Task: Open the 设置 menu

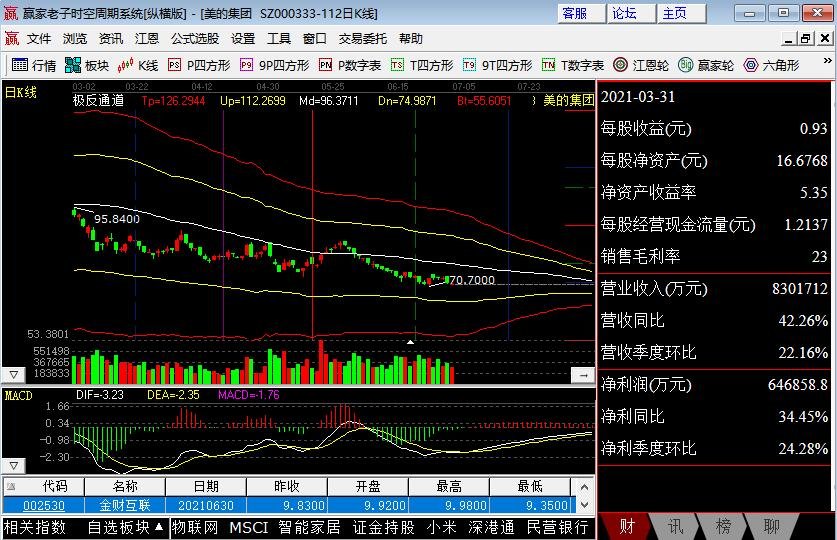Action: point(243,38)
